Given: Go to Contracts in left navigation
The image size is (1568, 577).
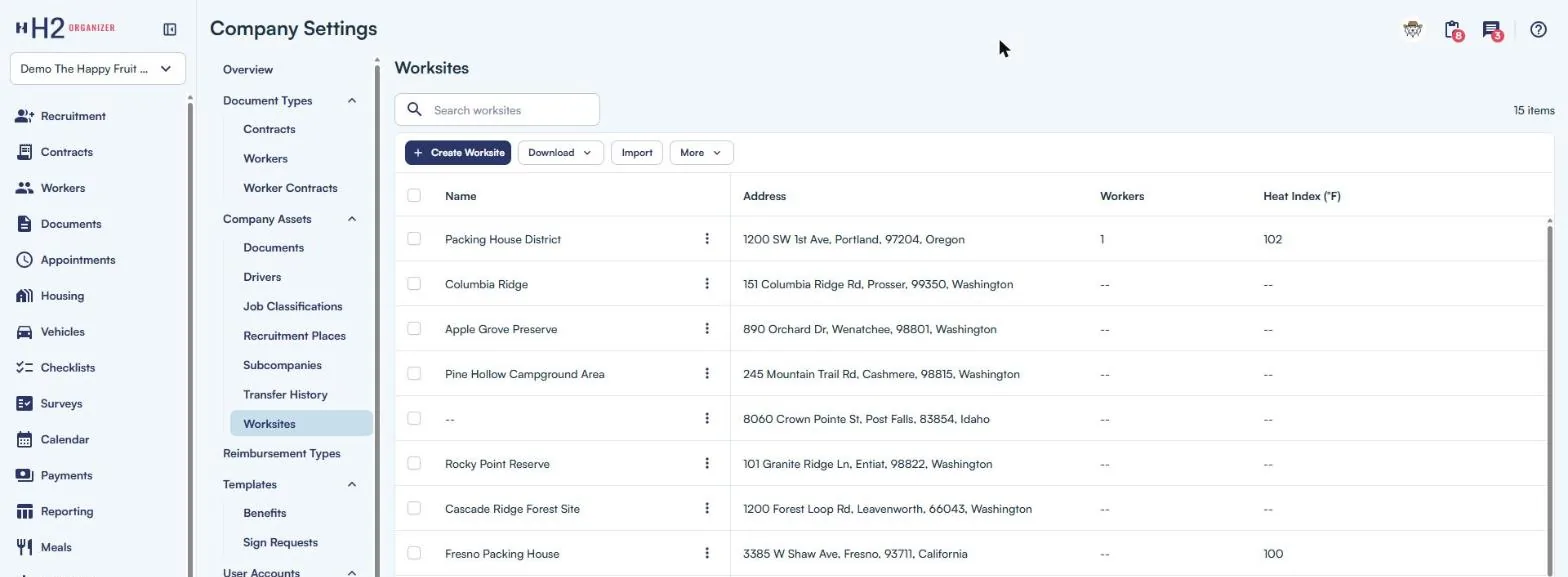Looking at the screenshot, I should tap(66, 152).
